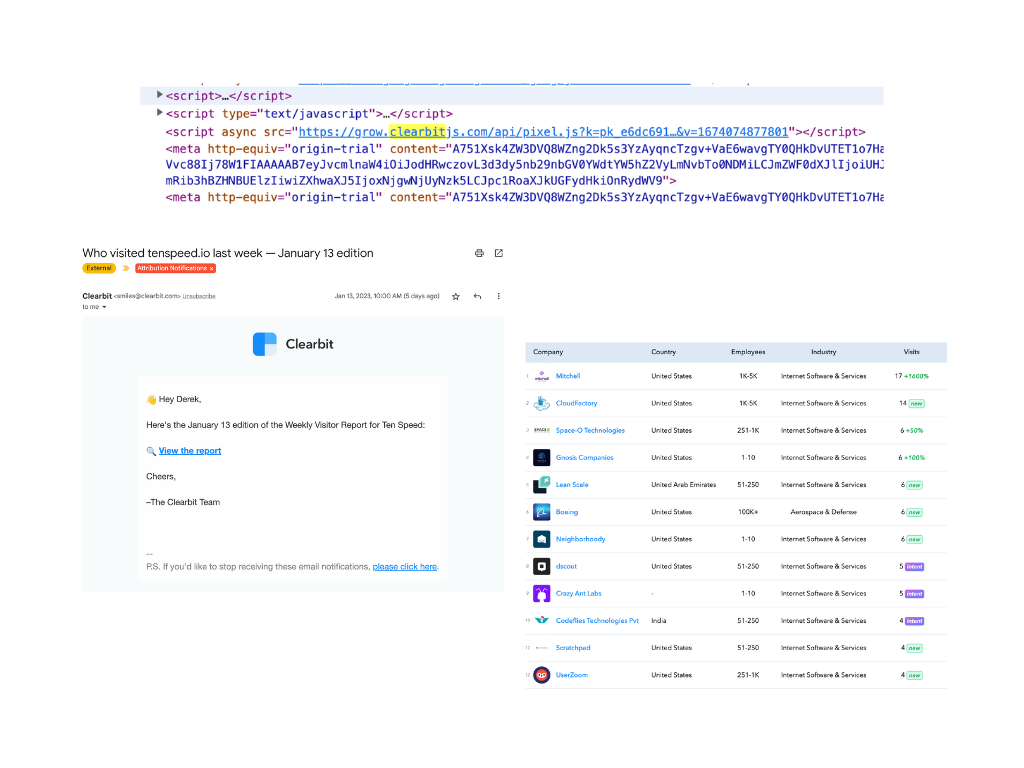
Task: Click the Scratchpad logo
Action: 541,648
